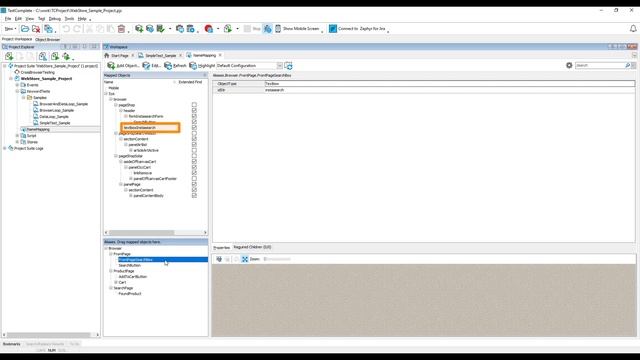
Task: Click the Connect to Zephyr for Jira icon
Action: (x=333, y=29)
